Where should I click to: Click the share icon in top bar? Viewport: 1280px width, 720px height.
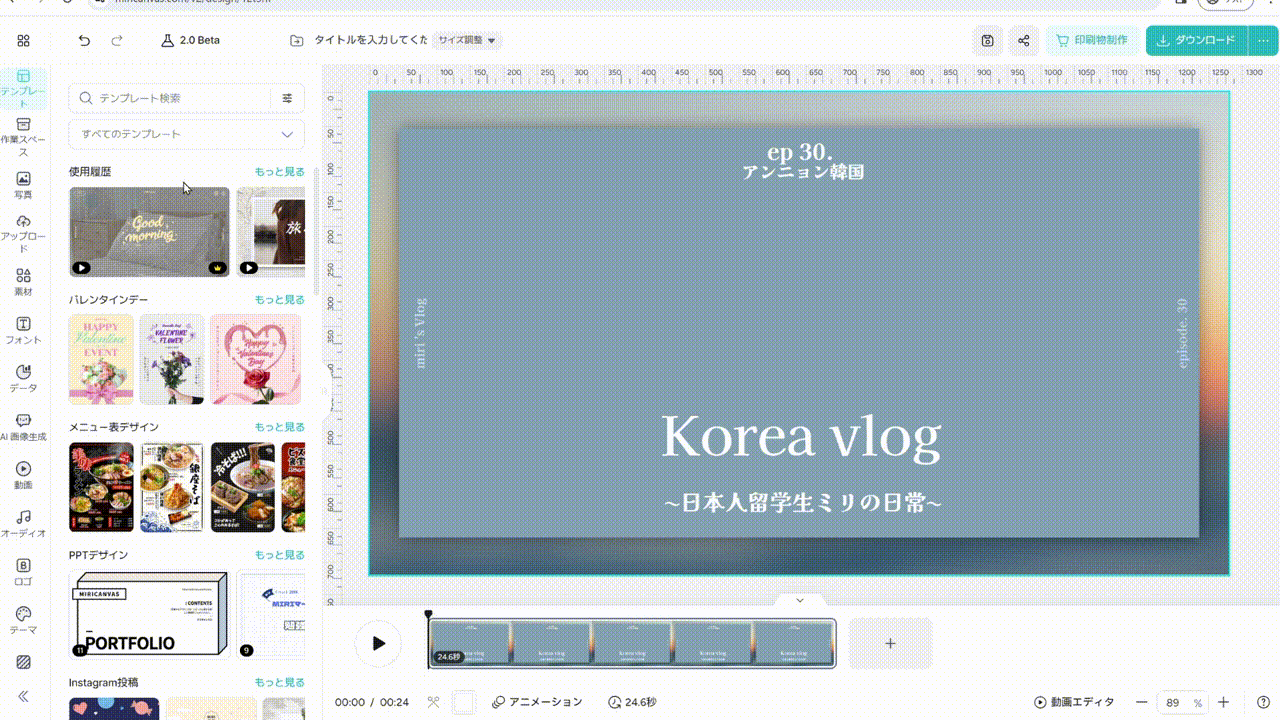[x=1024, y=41]
